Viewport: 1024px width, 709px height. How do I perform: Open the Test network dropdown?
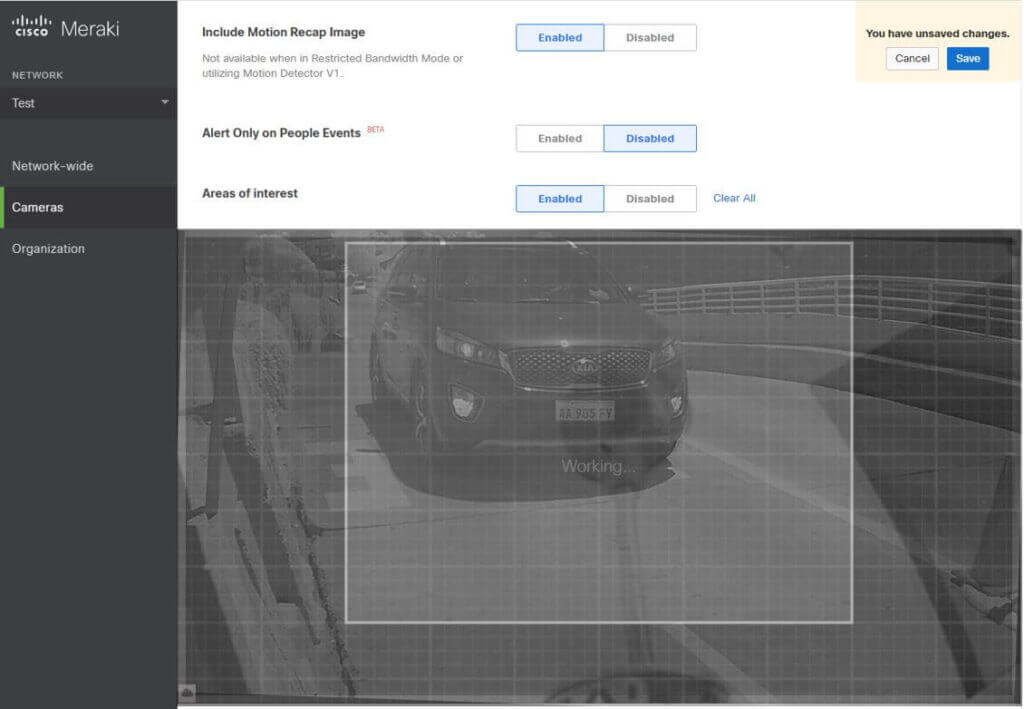point(89,103)
